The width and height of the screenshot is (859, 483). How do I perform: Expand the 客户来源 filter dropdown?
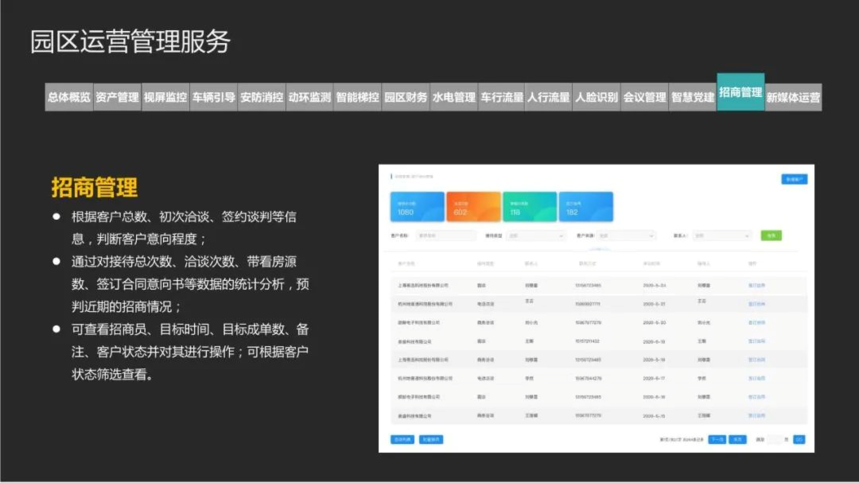coord(626,235)
